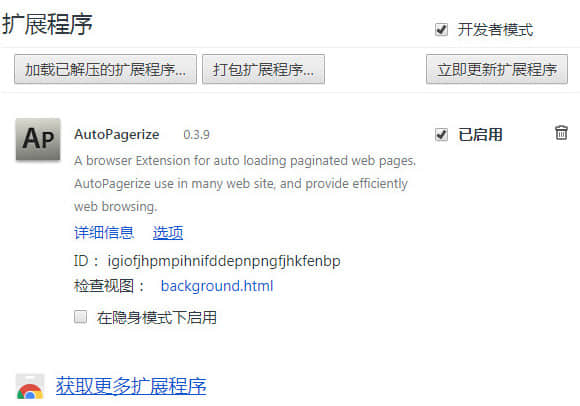Viewport: 580px width, 406px height.
Task: Click 立即更新扩展程序 button
Action: 497,69
